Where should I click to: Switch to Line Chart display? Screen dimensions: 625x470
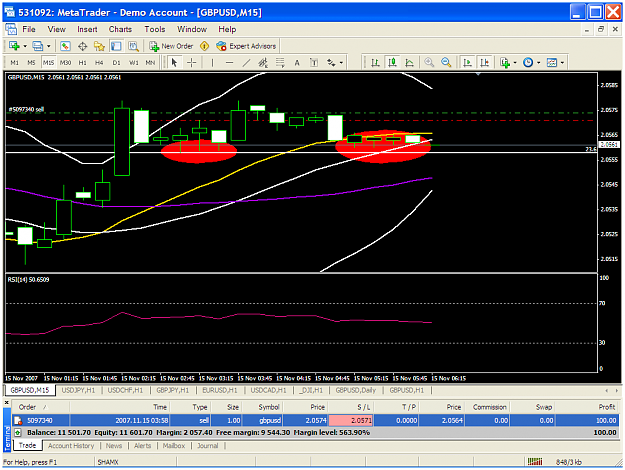(x=409, y=63)
